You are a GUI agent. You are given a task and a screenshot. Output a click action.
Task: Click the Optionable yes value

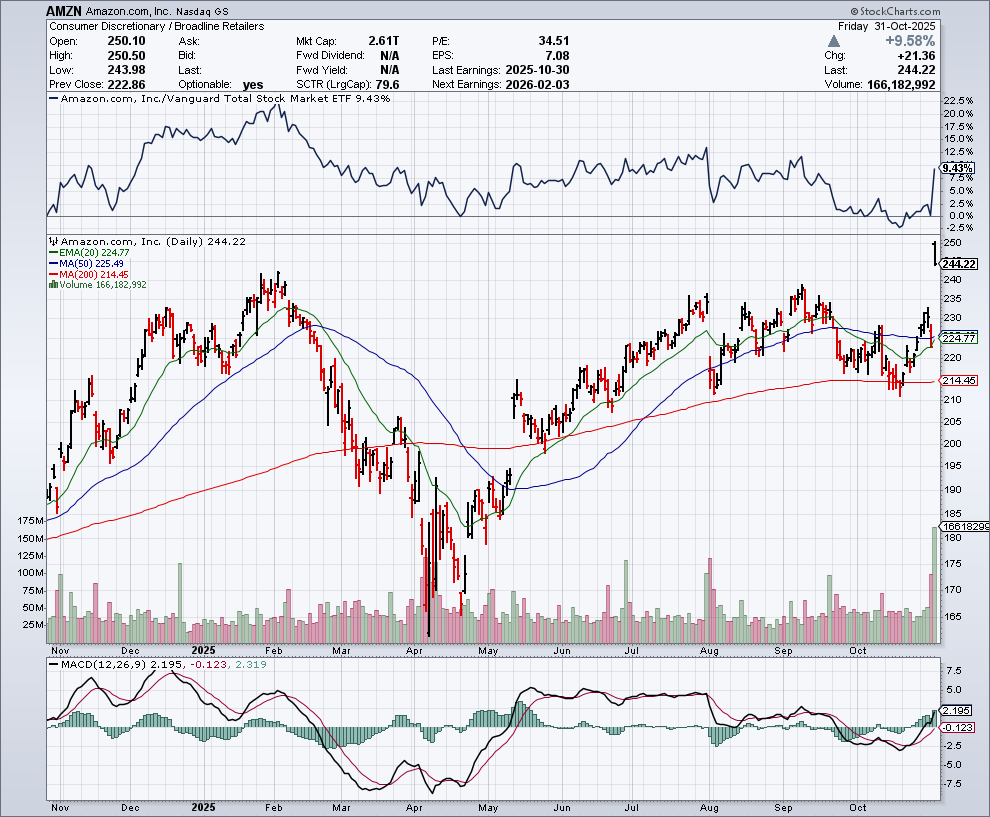click(253, 85)
